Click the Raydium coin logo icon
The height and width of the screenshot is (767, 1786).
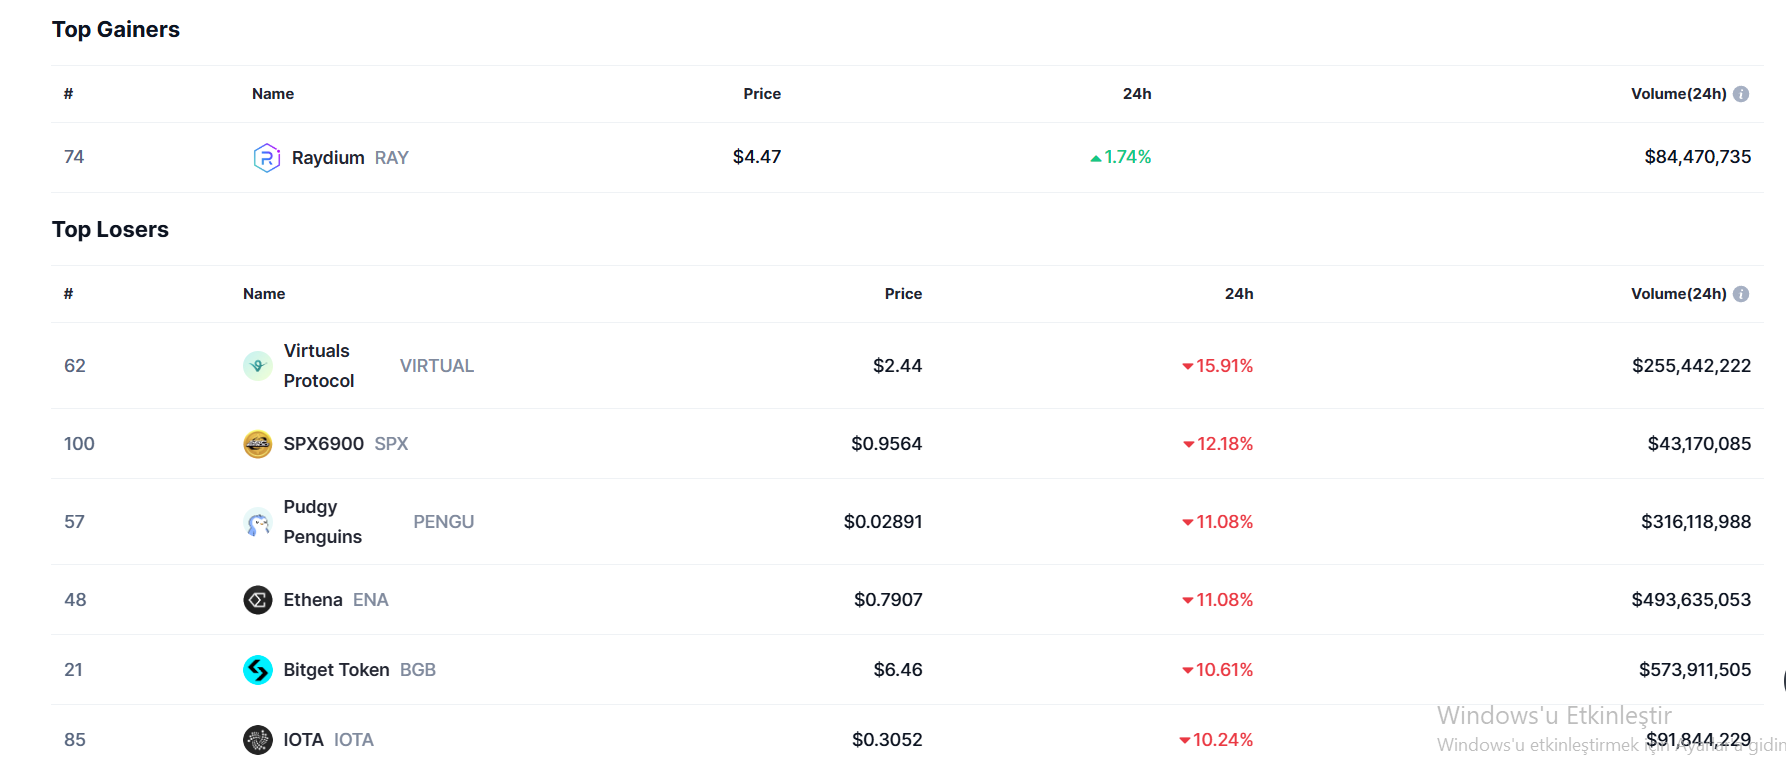tap(266, 157)
